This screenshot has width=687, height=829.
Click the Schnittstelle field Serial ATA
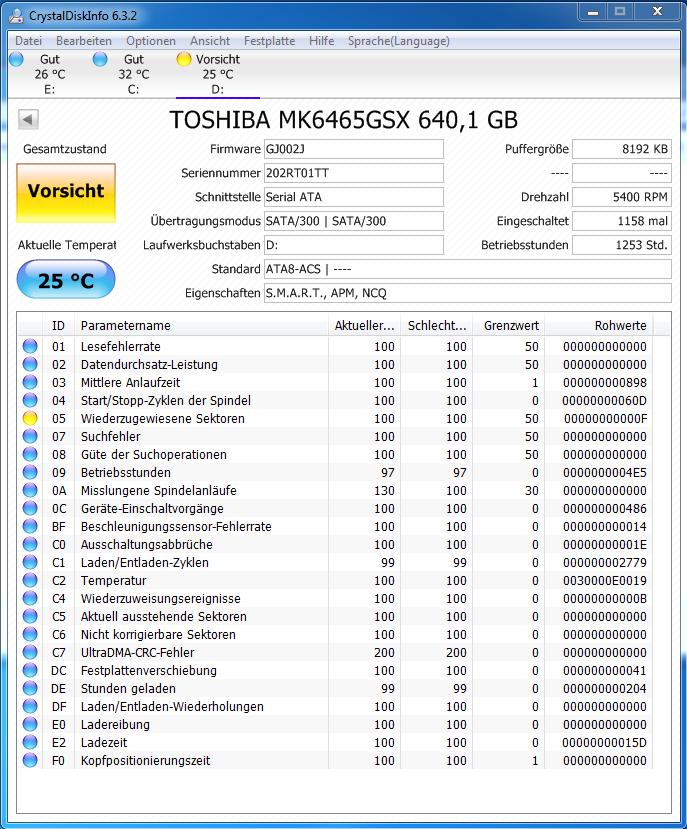click(x=353, y=197)
